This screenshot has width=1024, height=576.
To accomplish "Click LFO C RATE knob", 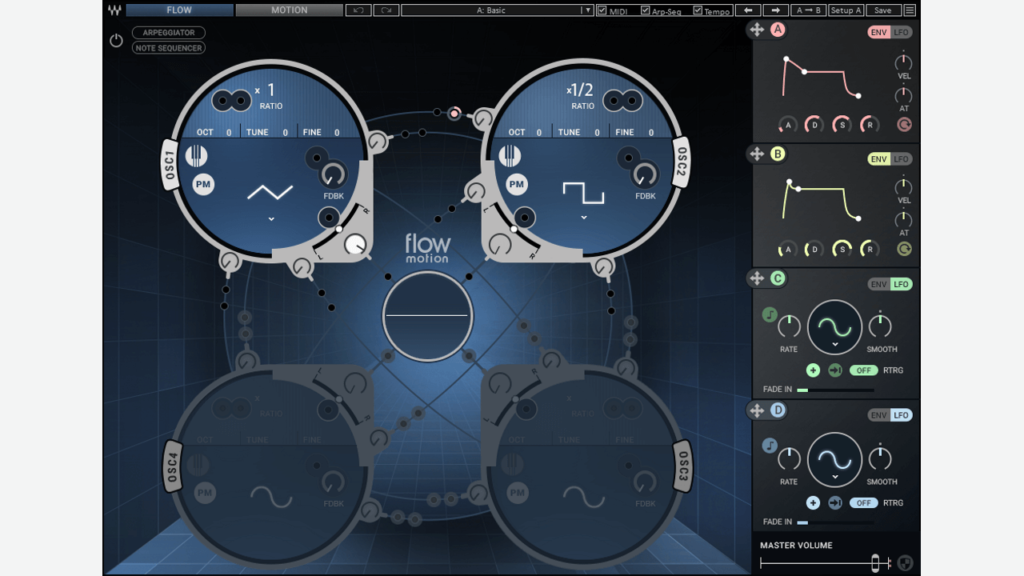I will [789, 327].
